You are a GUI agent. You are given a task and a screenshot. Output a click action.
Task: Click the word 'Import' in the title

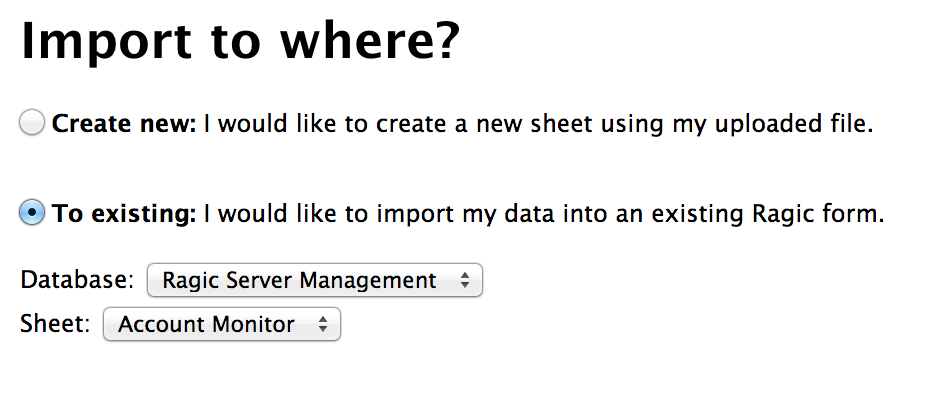[x=106, y=41]
